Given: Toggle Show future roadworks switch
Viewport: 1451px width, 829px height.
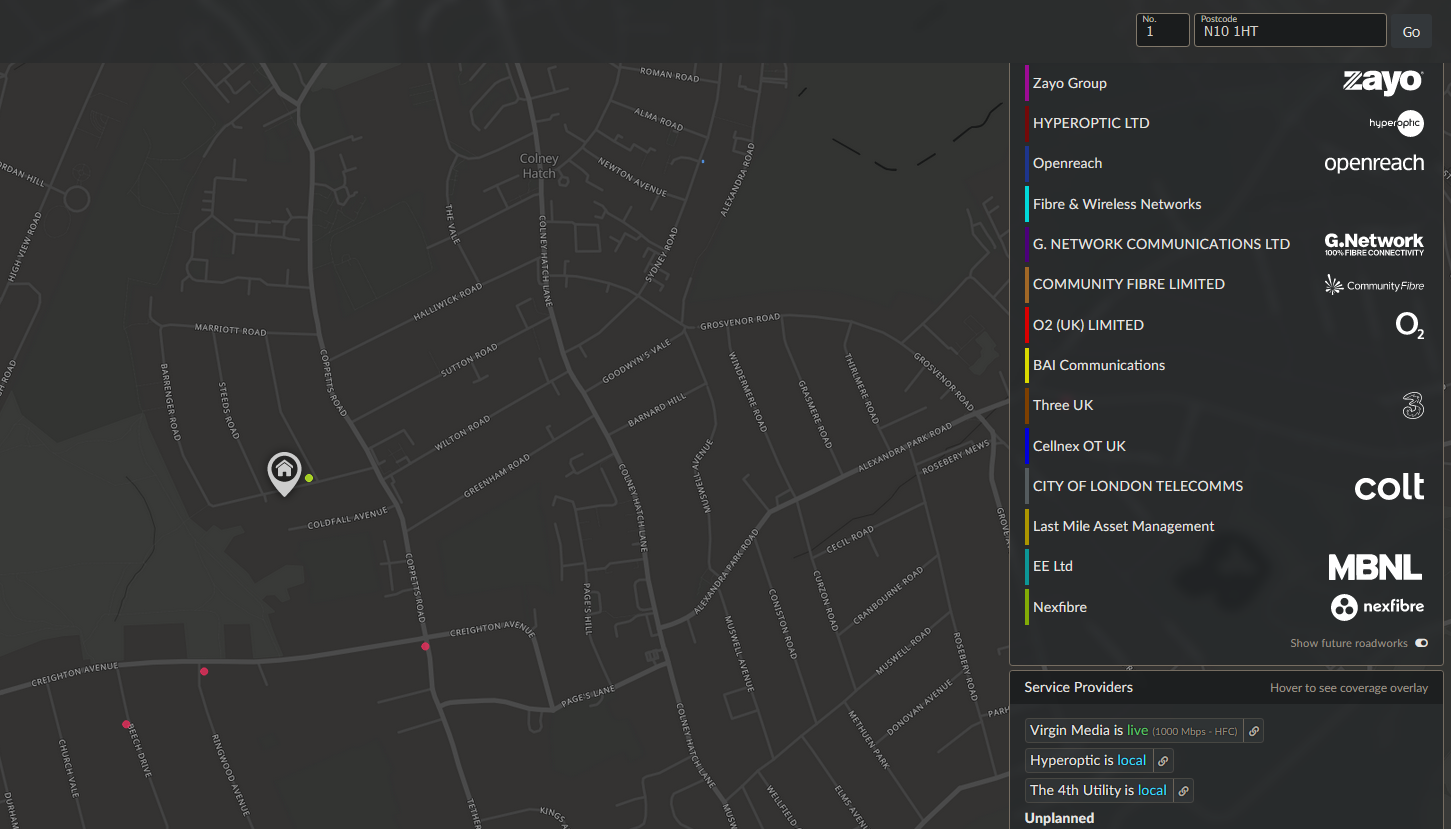Looking at the screenshot, I should coord(1421,643).
